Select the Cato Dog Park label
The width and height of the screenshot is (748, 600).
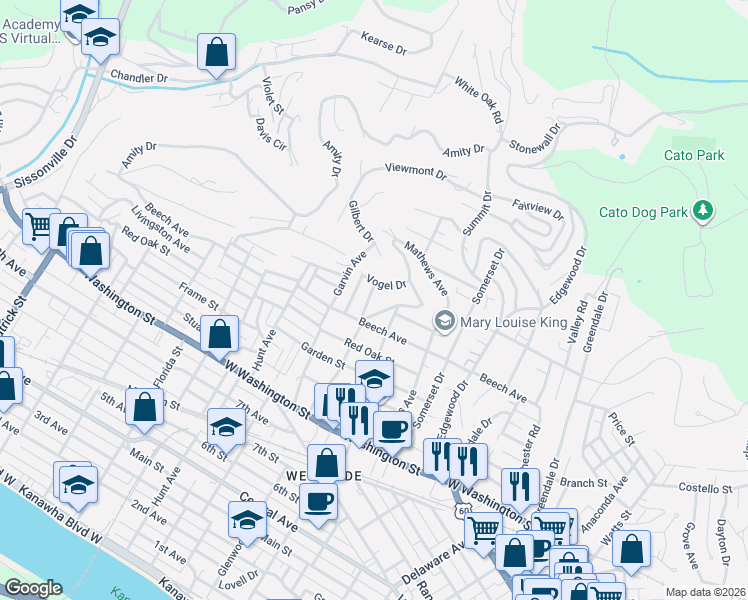tap(643, 212)
